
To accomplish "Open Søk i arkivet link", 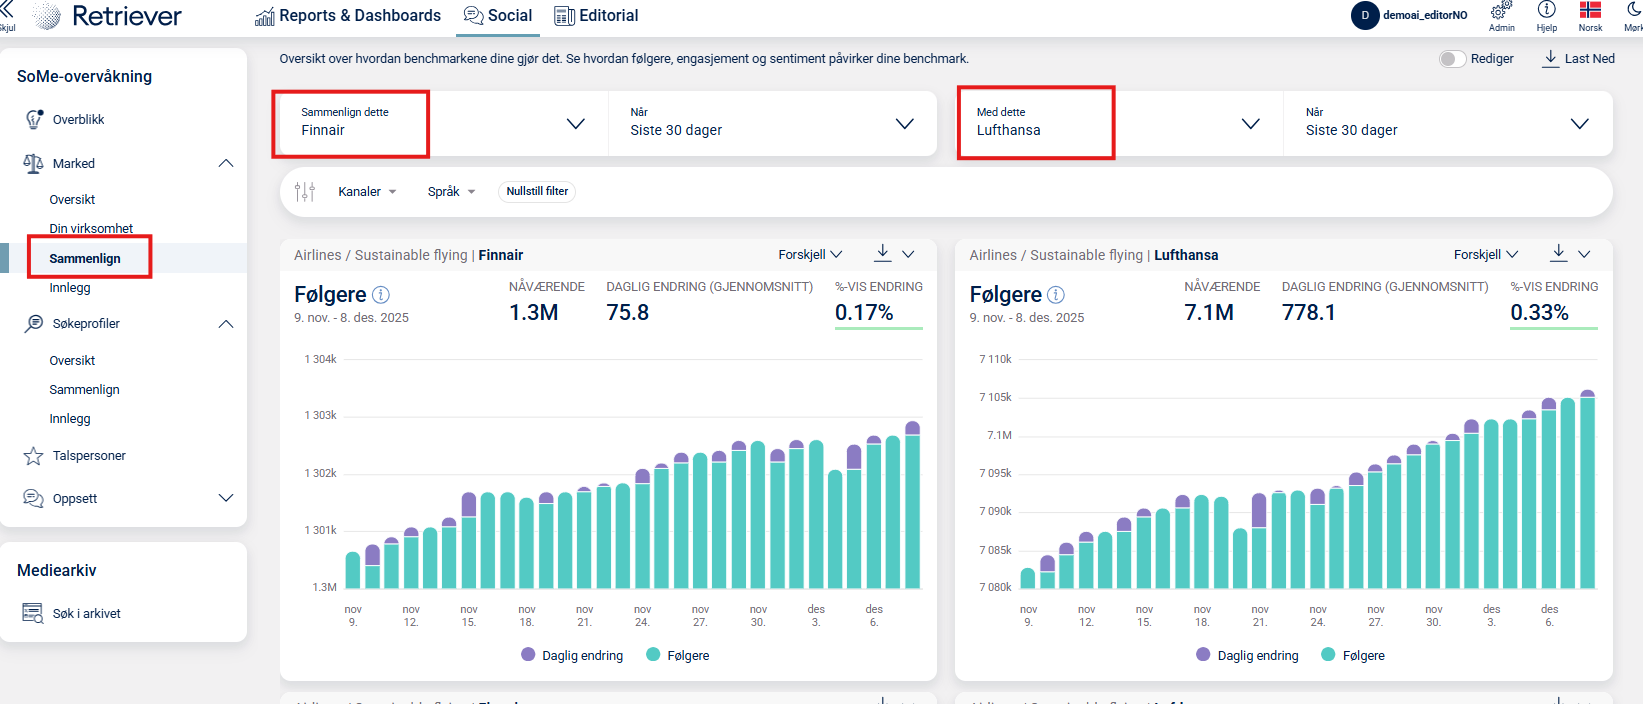I will [x=86, y=613].
